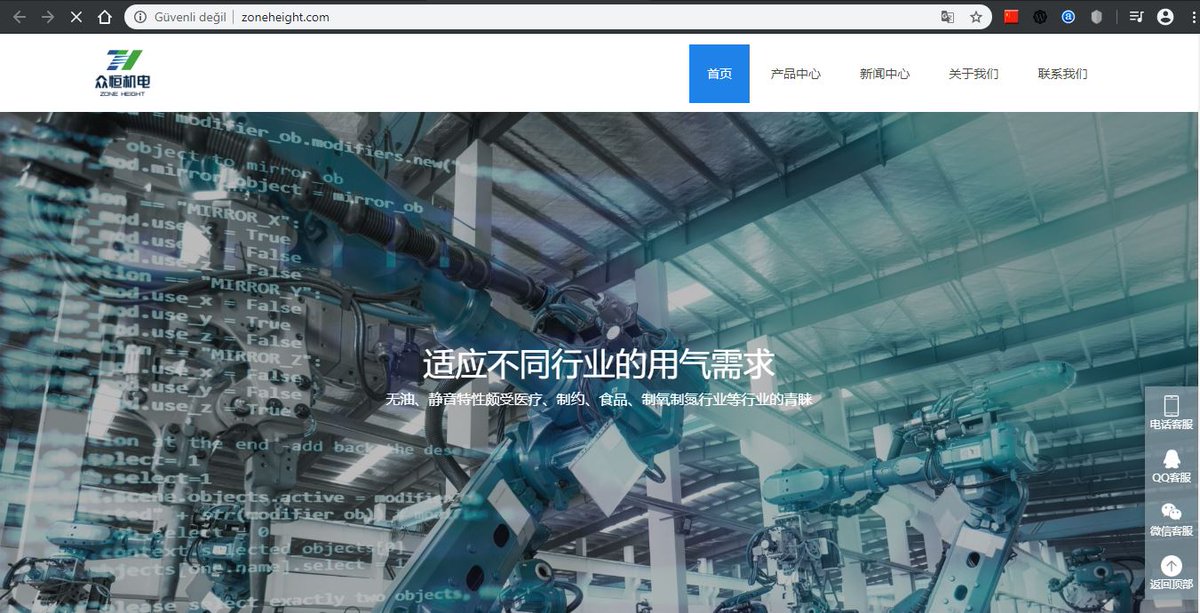The width and height of the screenshot is (1200, 613).
Task: Translate this page using the translate icon
Action: (947, 17)
